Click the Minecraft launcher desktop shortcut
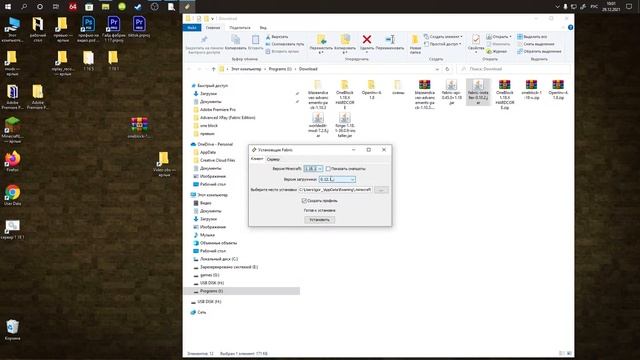 [x=12, y=130]
